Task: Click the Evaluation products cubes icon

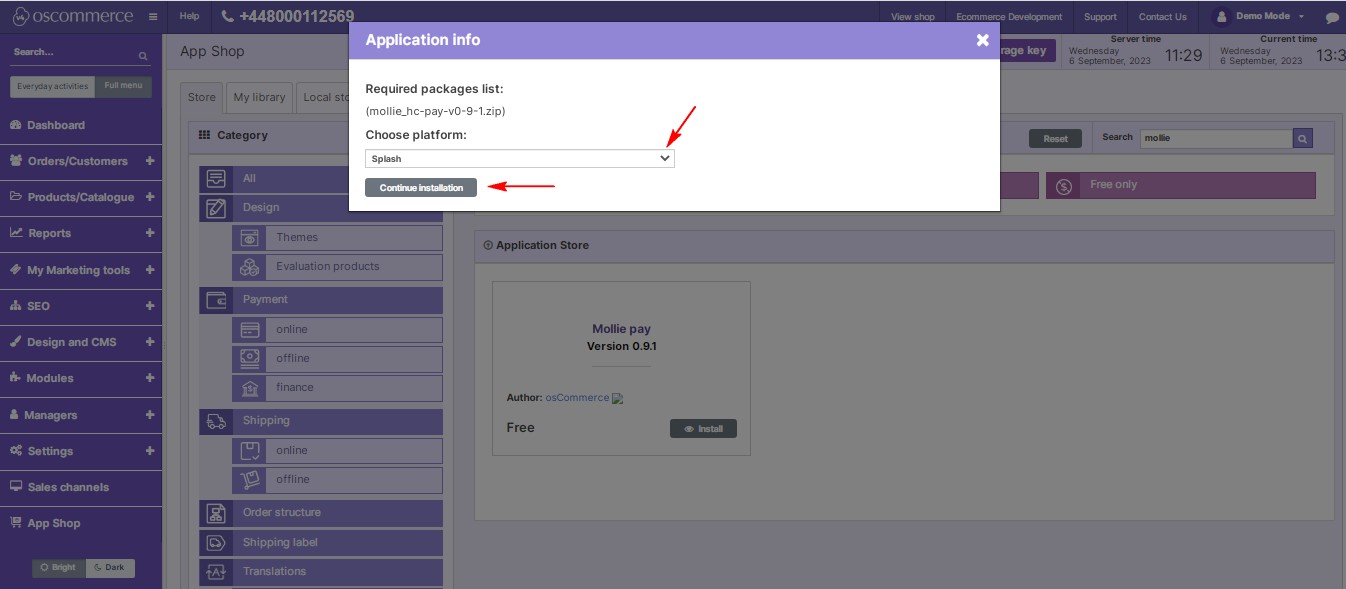Action: pos(249,267)
